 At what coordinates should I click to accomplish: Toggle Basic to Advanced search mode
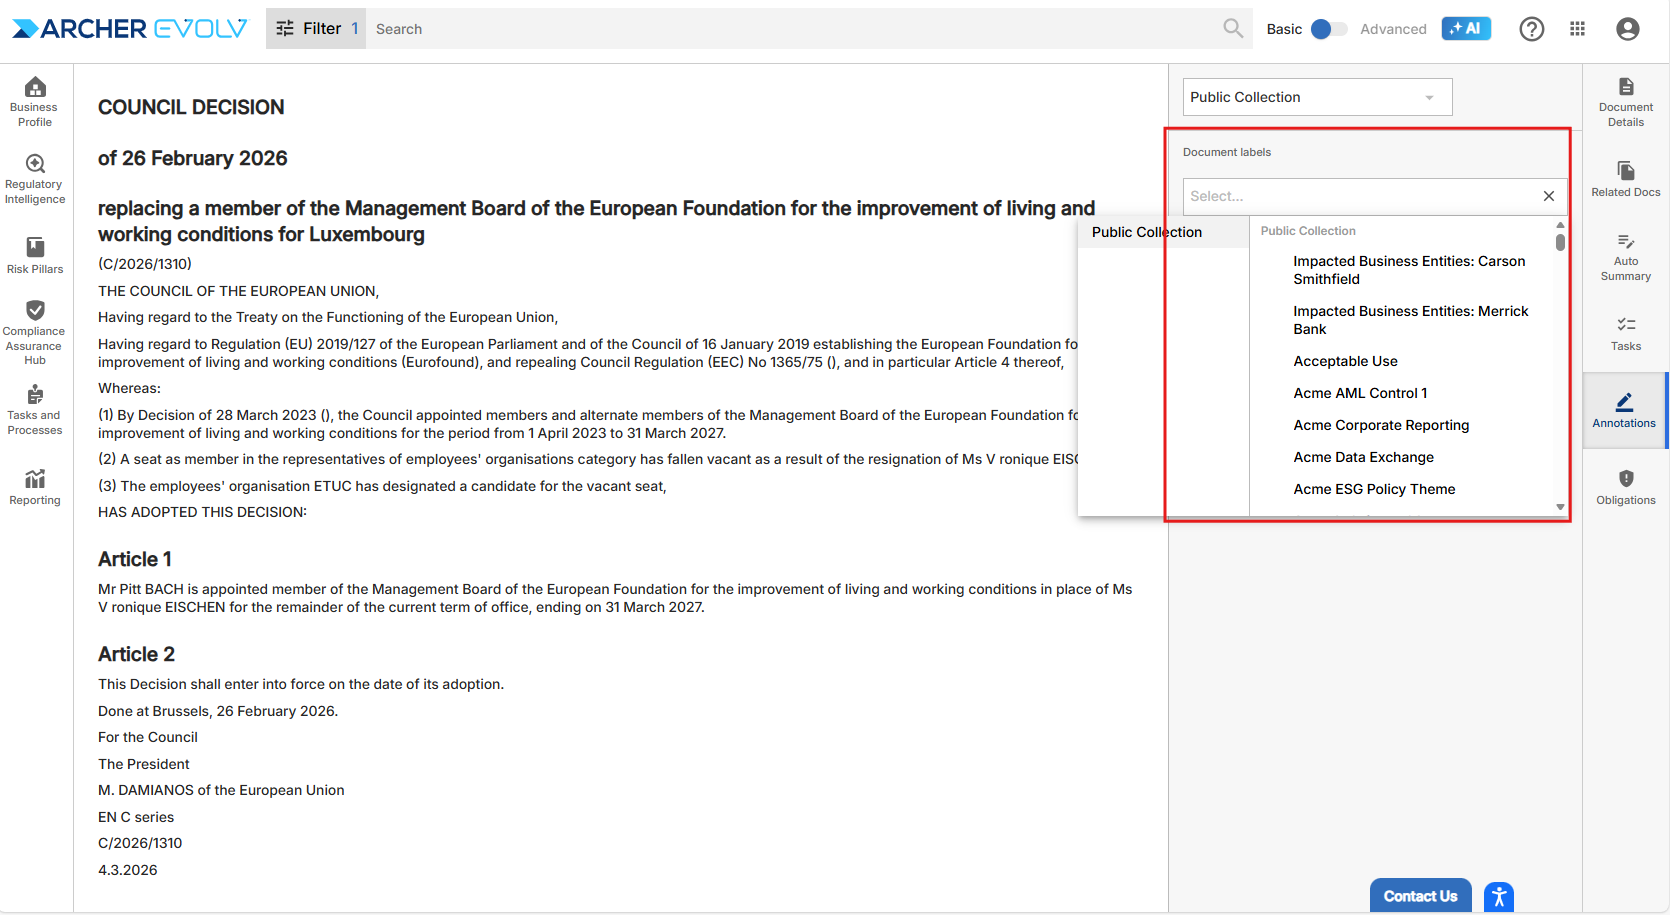[x=1329, y=29]
